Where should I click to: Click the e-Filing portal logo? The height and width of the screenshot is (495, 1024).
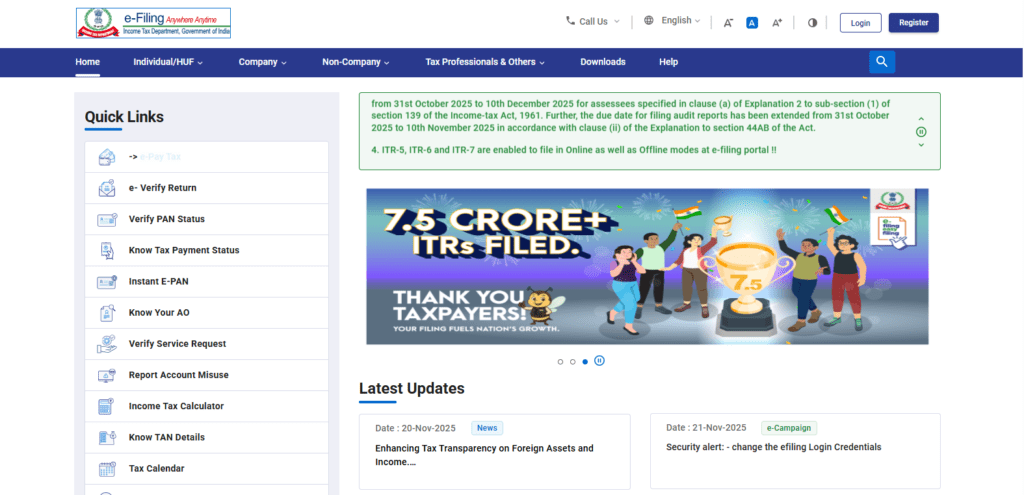tap(153, 23)
